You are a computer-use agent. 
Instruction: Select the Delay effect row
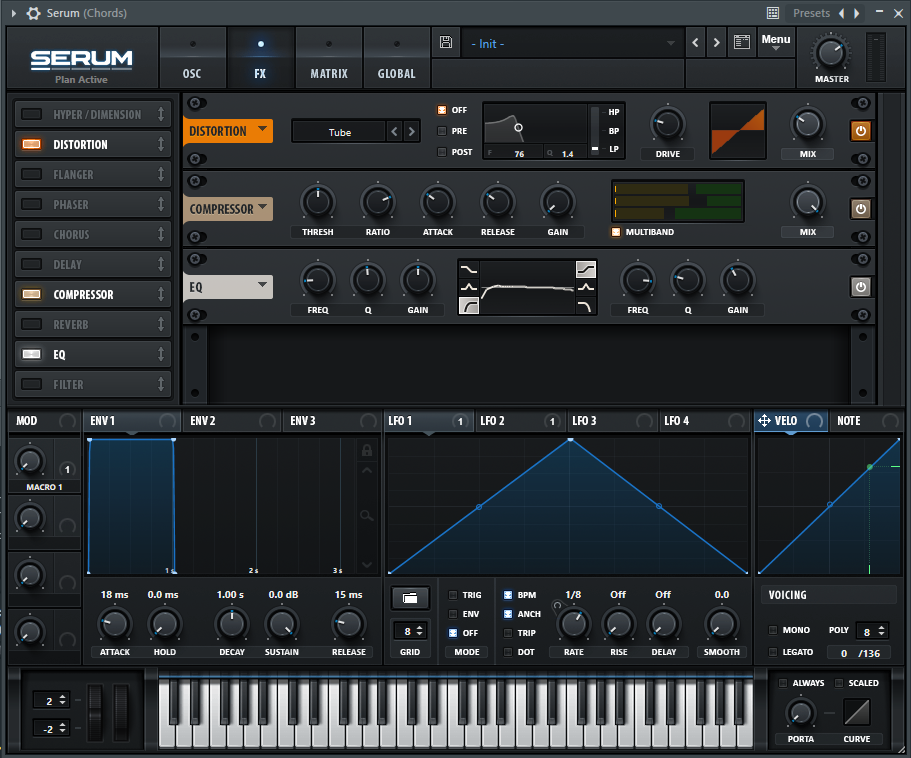[x=93, y=264]
